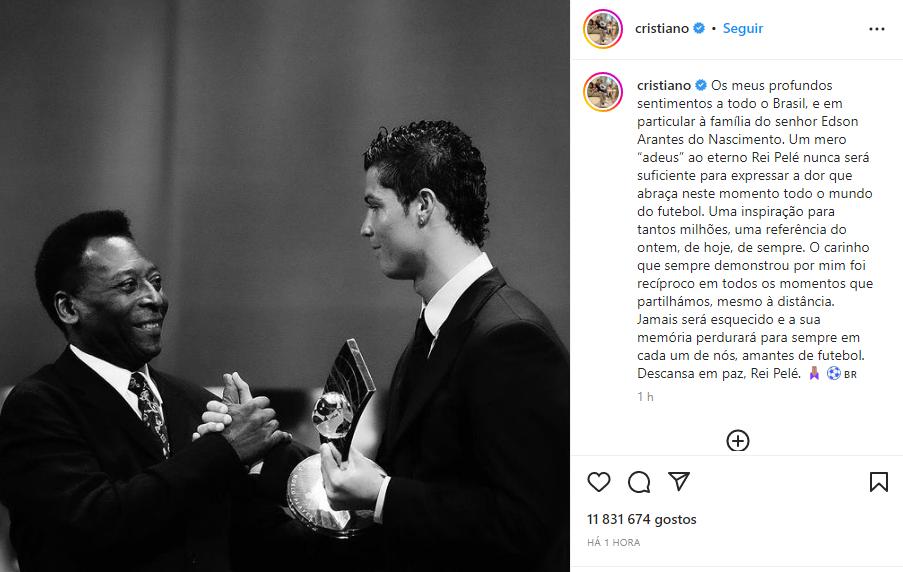Click the BR flag text in caption
903x572 pixels.
[851, 374]
